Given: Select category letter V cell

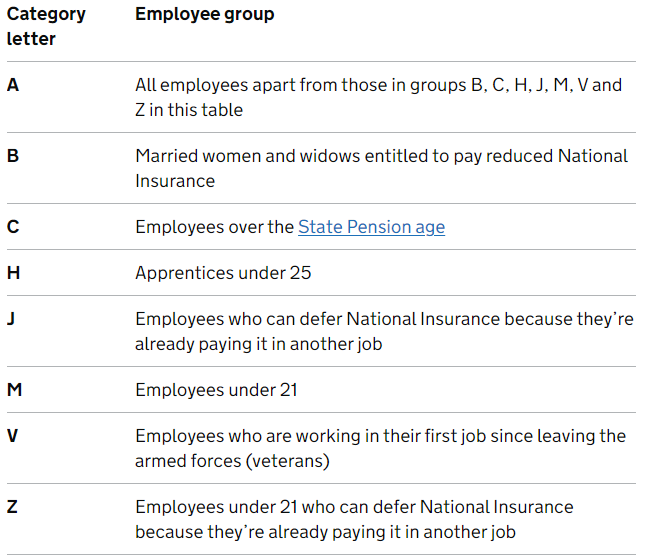Looking at the screenshot, I should click(x=12, y=436).
